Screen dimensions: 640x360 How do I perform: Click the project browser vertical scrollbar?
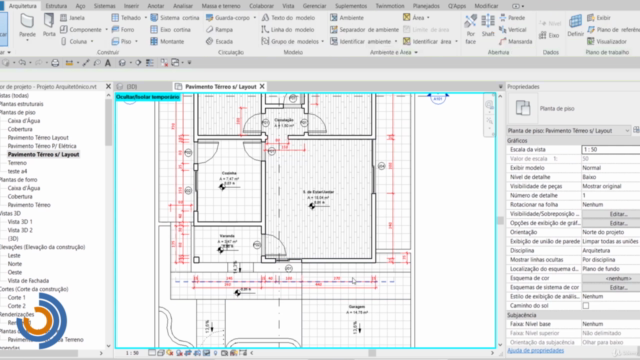pos(108,122)
